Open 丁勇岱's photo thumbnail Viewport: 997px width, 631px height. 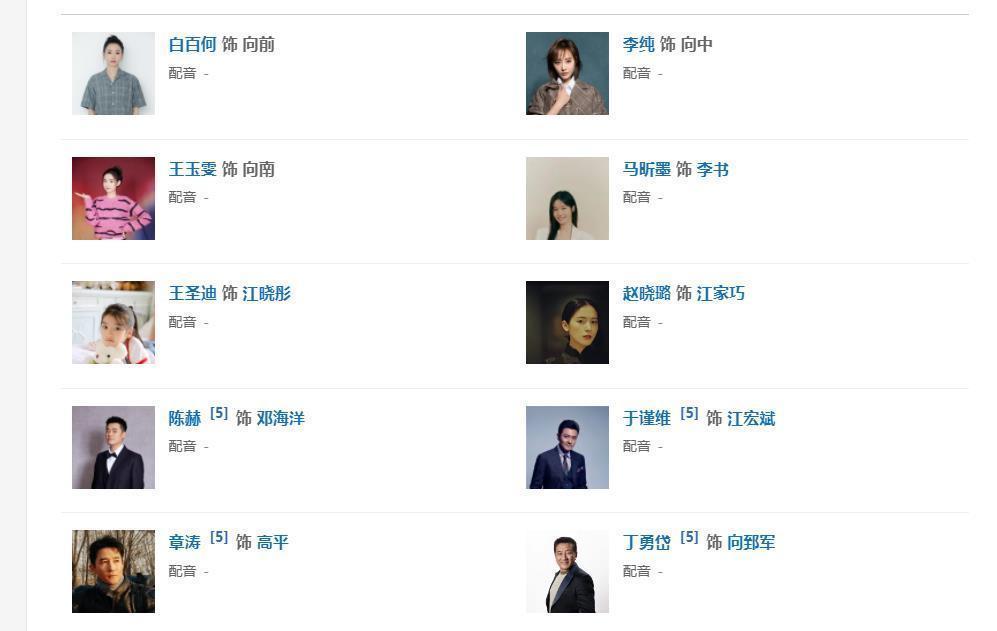click(x=567, y=571)
